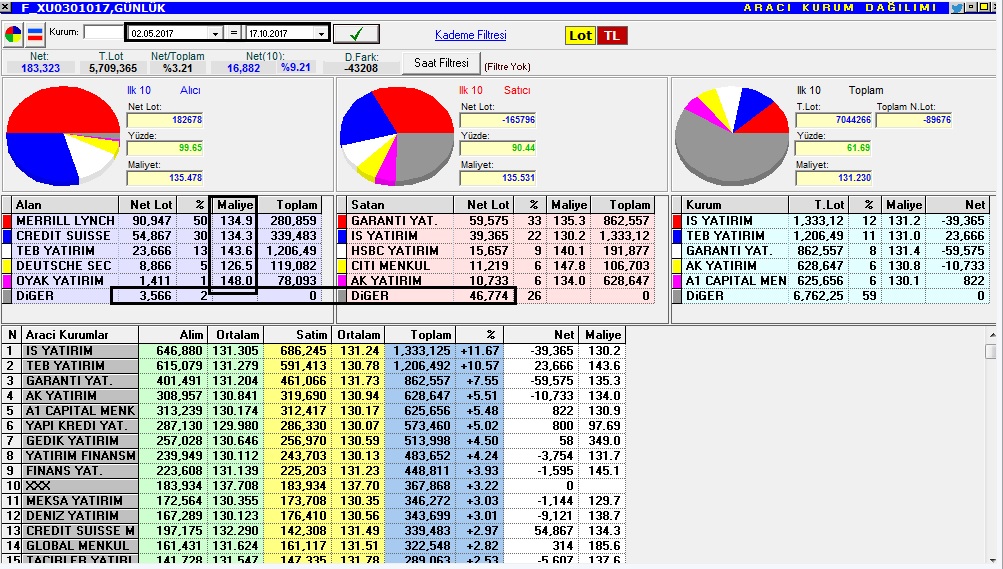This screenshot has width=1003, height=569.
Task: Click the equals button between the dates
Action: [234, 33]
